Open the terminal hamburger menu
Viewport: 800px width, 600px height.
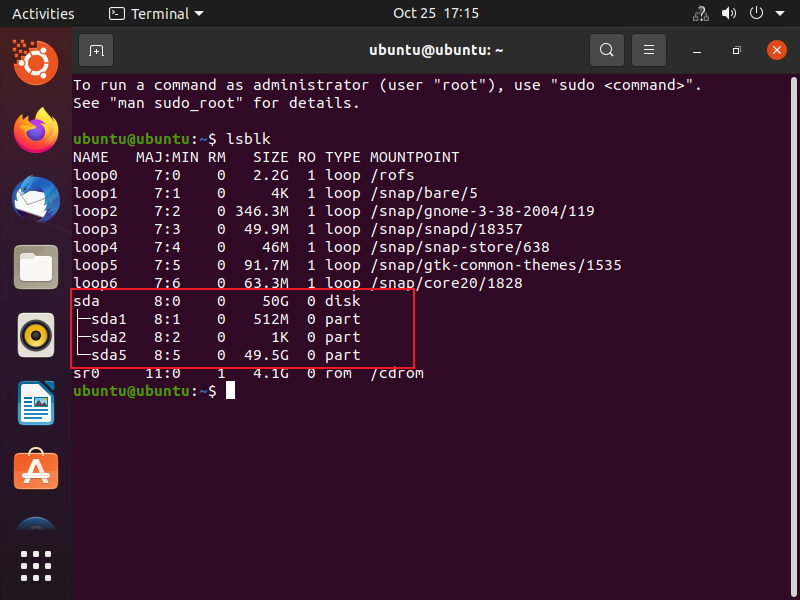click(649, 50)
